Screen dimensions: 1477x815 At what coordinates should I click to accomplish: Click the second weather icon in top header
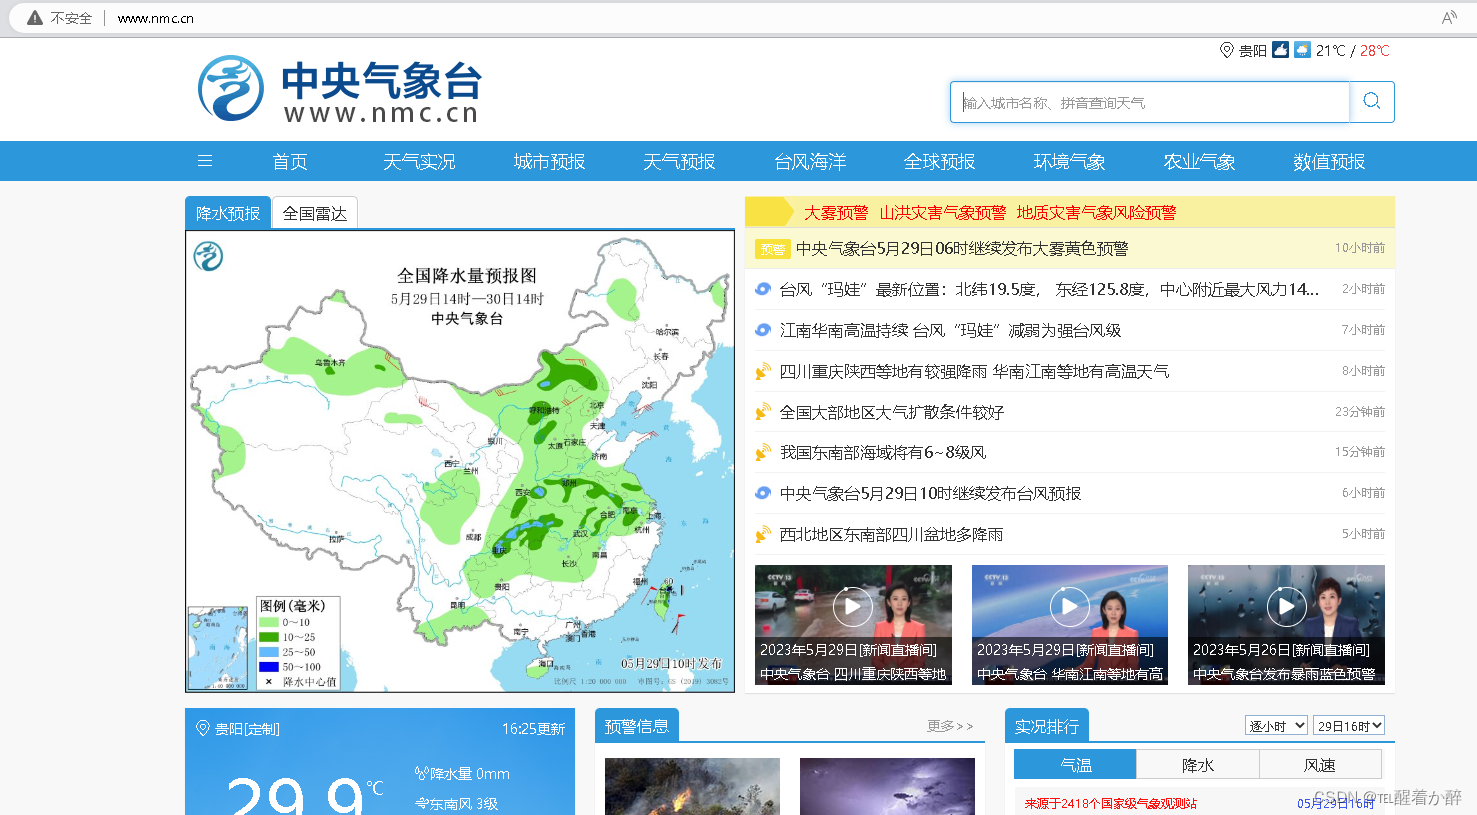point(1302,49)
